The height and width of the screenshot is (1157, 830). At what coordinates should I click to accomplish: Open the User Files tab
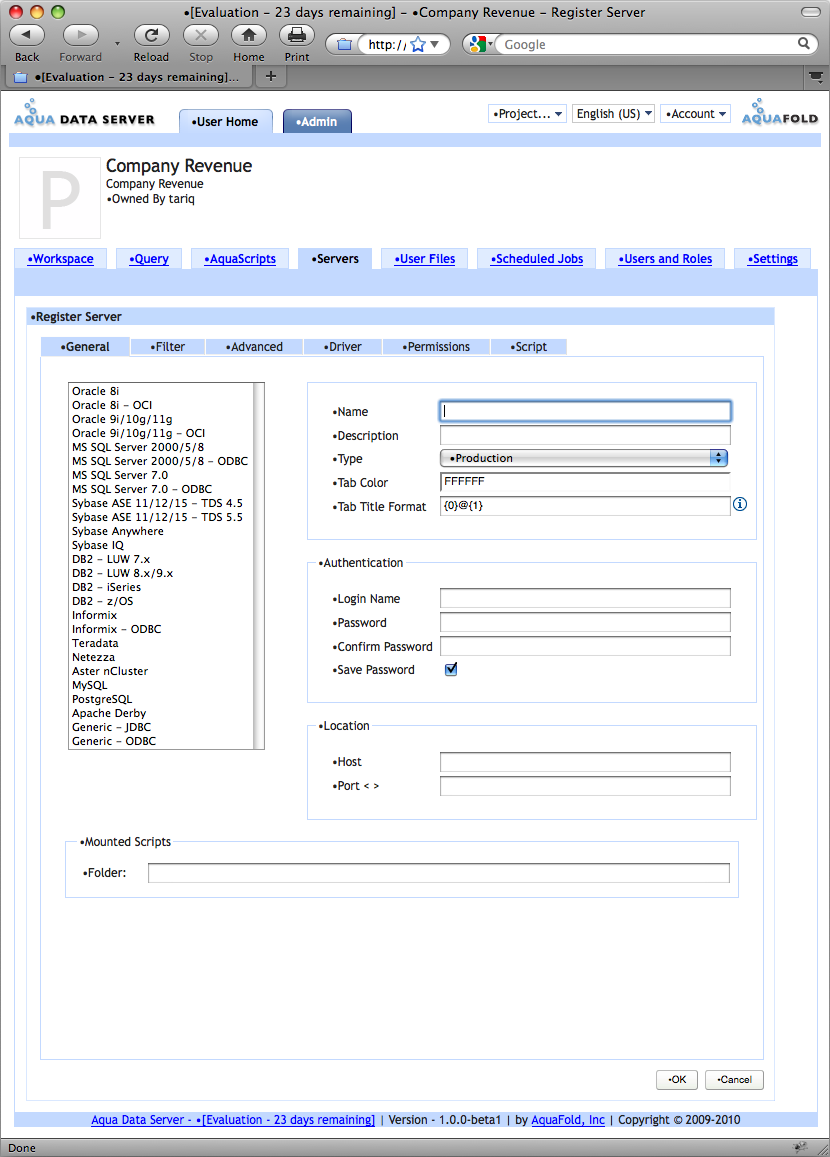(425, 259)
